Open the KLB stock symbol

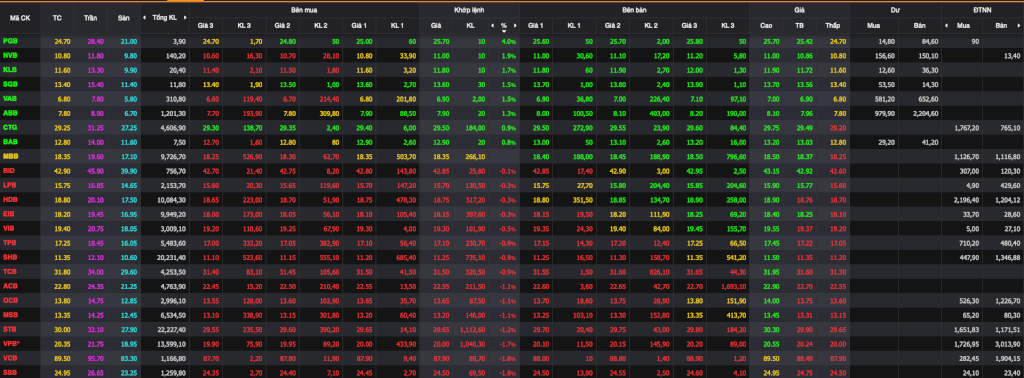(10, 70)
